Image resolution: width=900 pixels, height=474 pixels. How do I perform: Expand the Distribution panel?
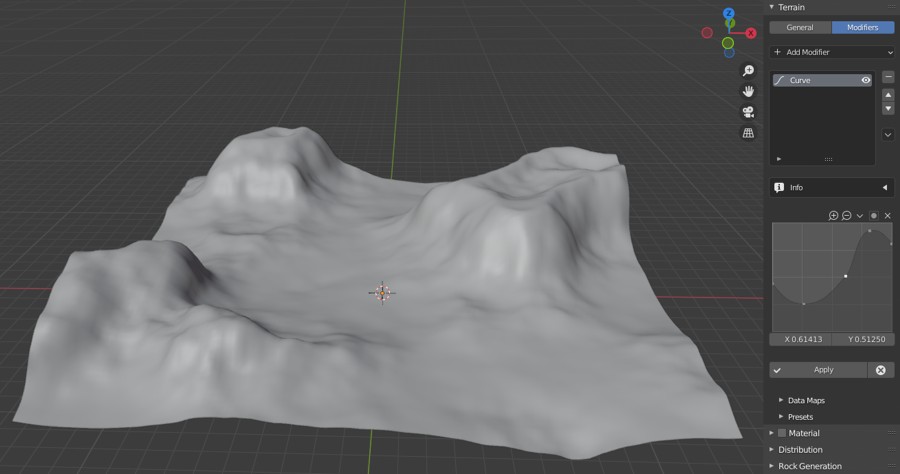click(x=771, y=450)
